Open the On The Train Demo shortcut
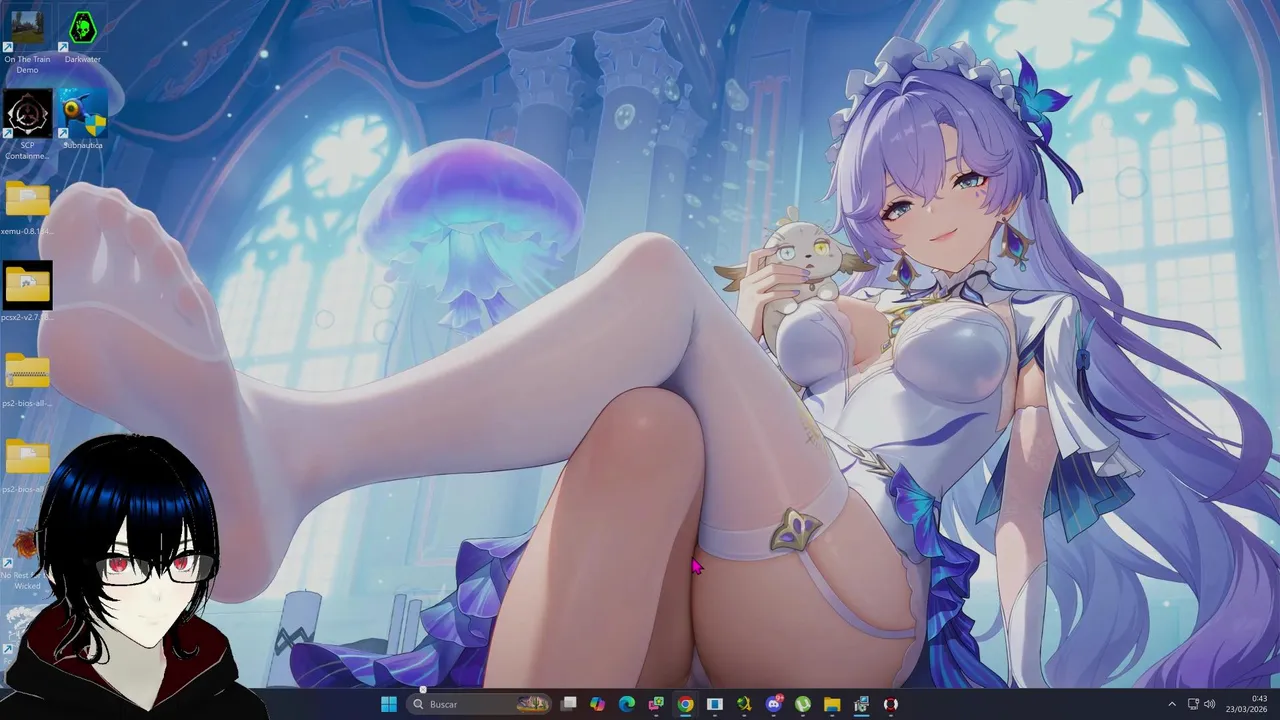 point(27,40)
